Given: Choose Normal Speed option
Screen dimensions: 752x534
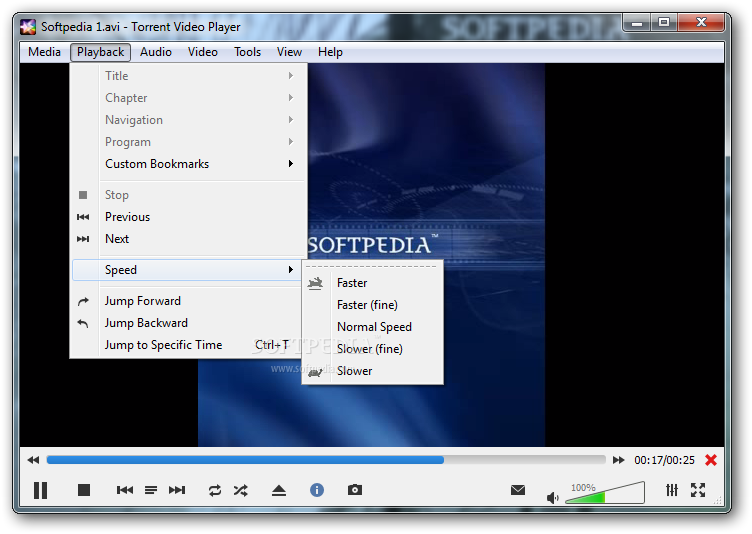Looking at the screenshot, I should pos(373,327).
